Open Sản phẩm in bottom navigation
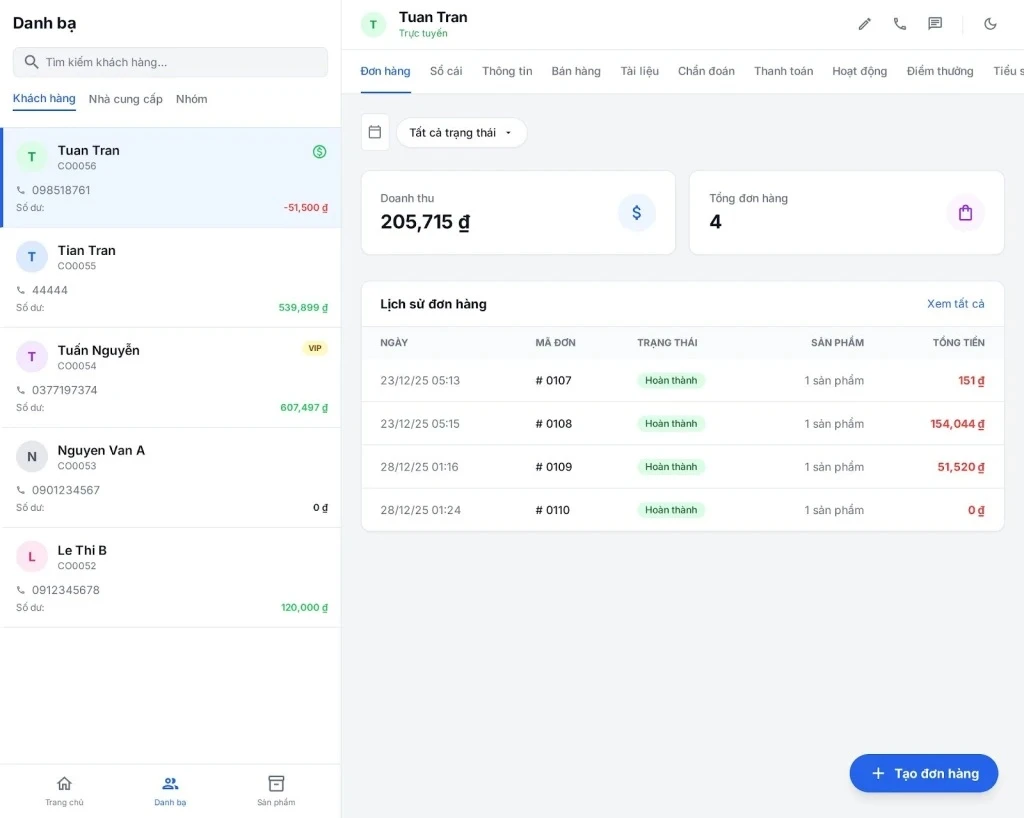Viewport: 1024px width, 818px height. coord(276,789)
